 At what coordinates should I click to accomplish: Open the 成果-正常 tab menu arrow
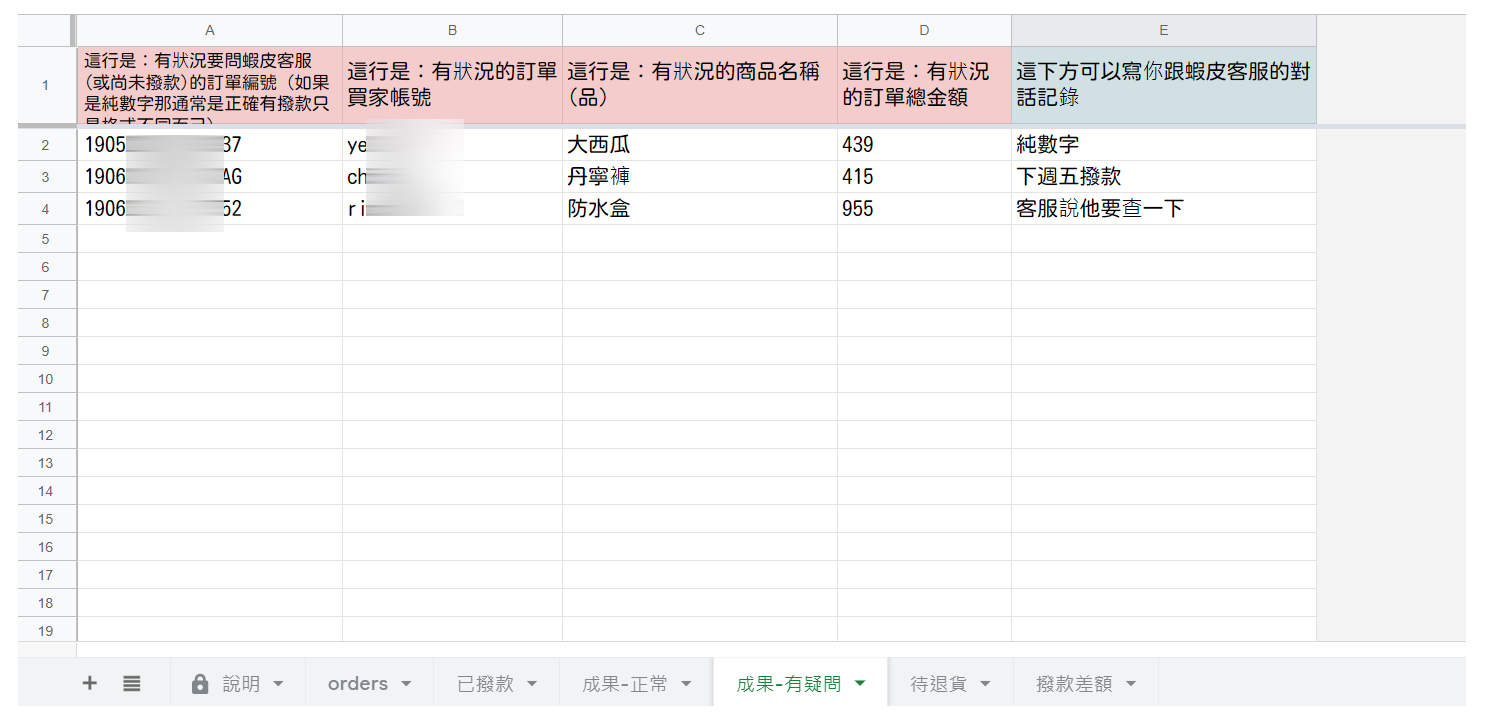(x=686, y=684)
